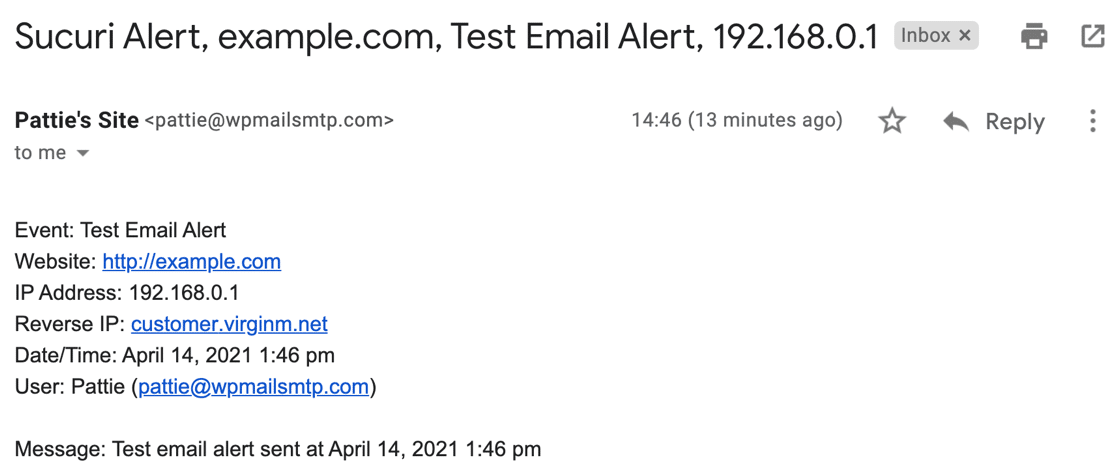Click the "Reply" text label
1116x472 pixels.
tap(1015, 122)
